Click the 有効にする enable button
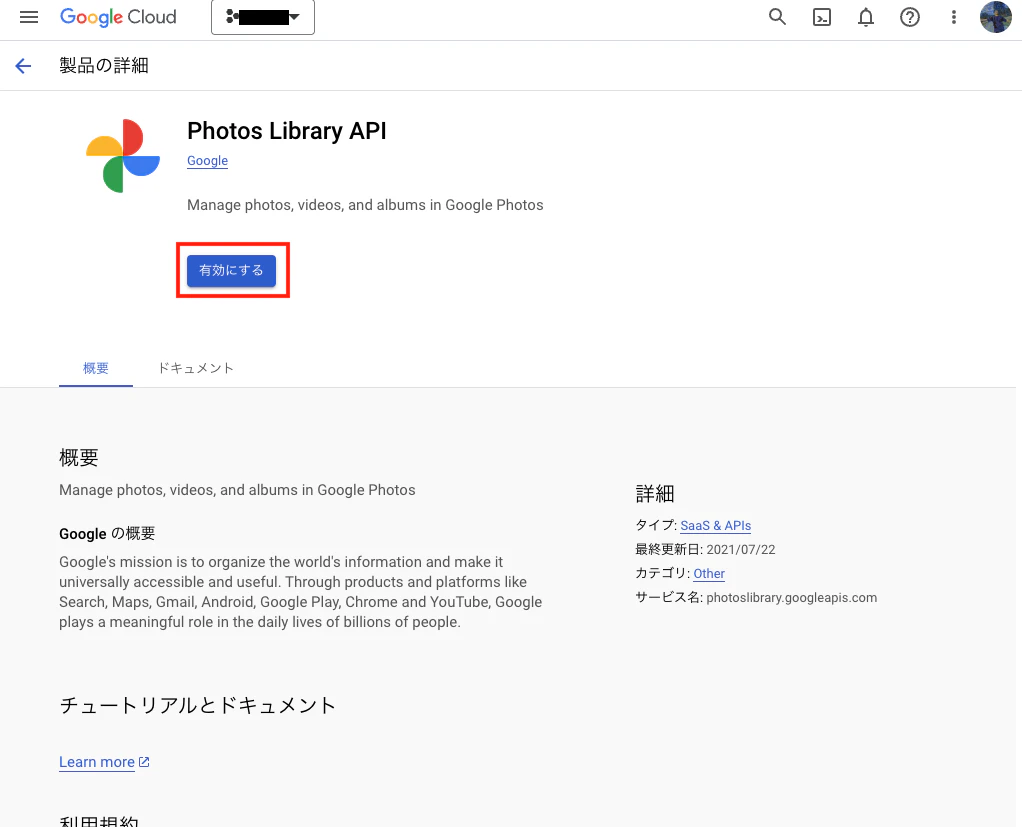This screenshot has height=827, width=1022. click(231, 270)
